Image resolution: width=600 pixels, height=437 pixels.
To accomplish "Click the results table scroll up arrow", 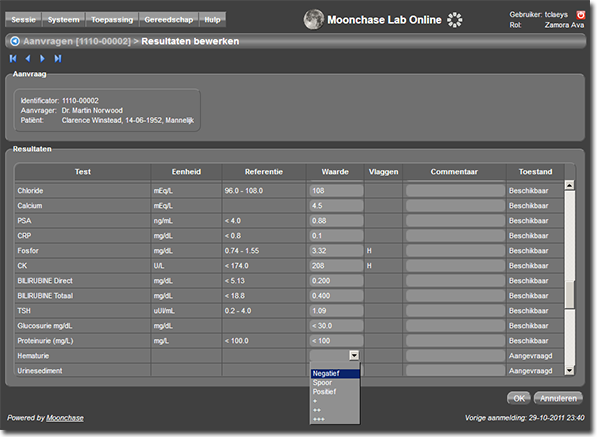I will point(569,185).
